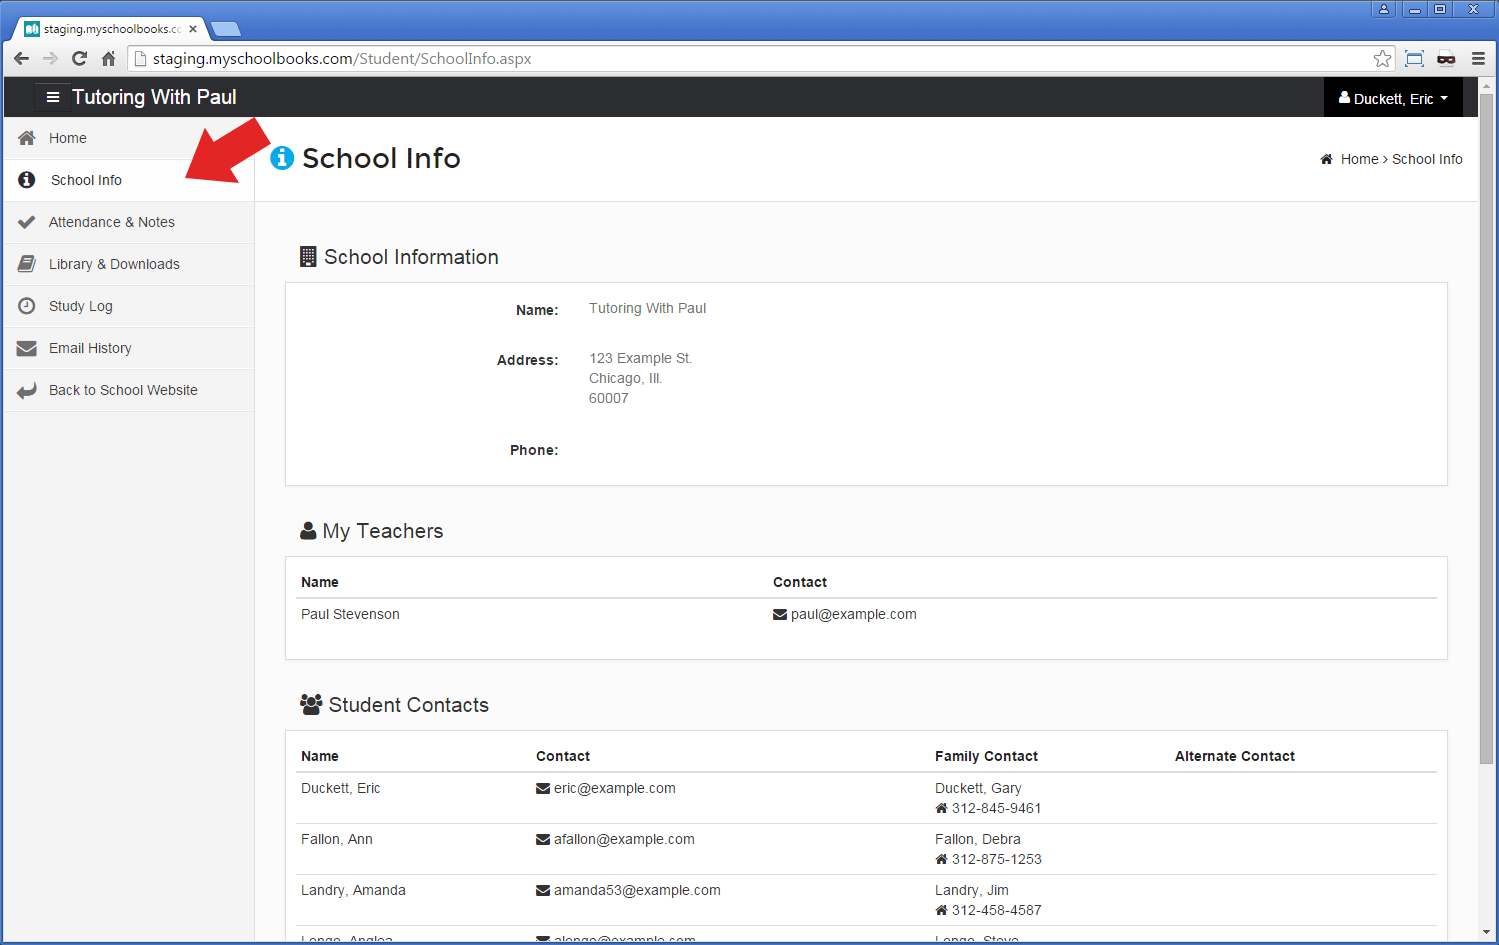
Task: Open the Chrome menu with the three-line icon
Action: pos(1478,58)
